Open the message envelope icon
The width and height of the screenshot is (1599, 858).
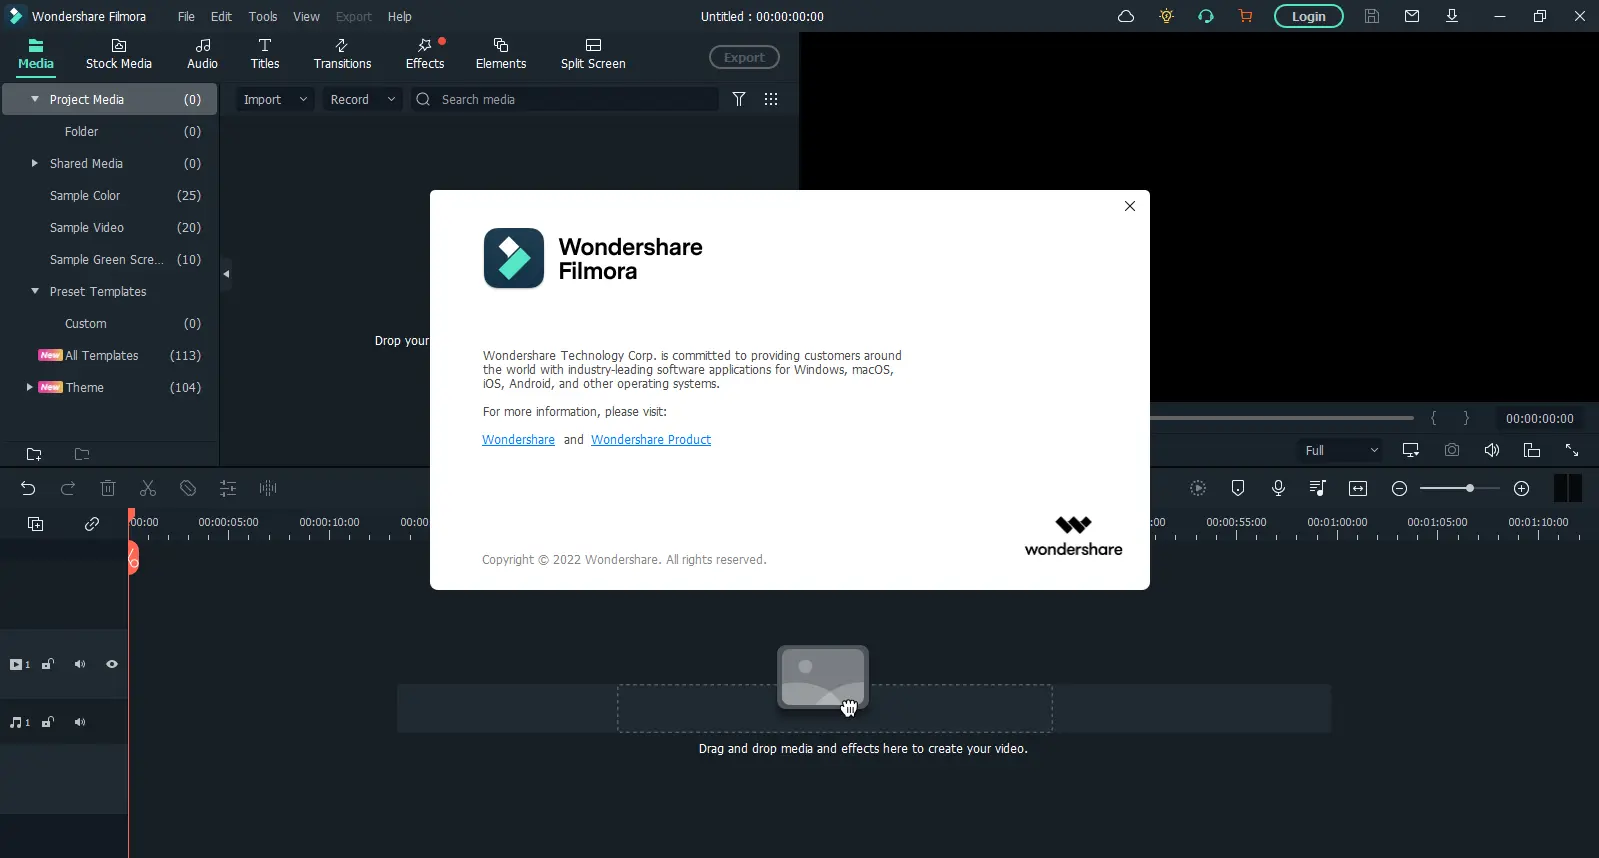(x=1412, y=16)
